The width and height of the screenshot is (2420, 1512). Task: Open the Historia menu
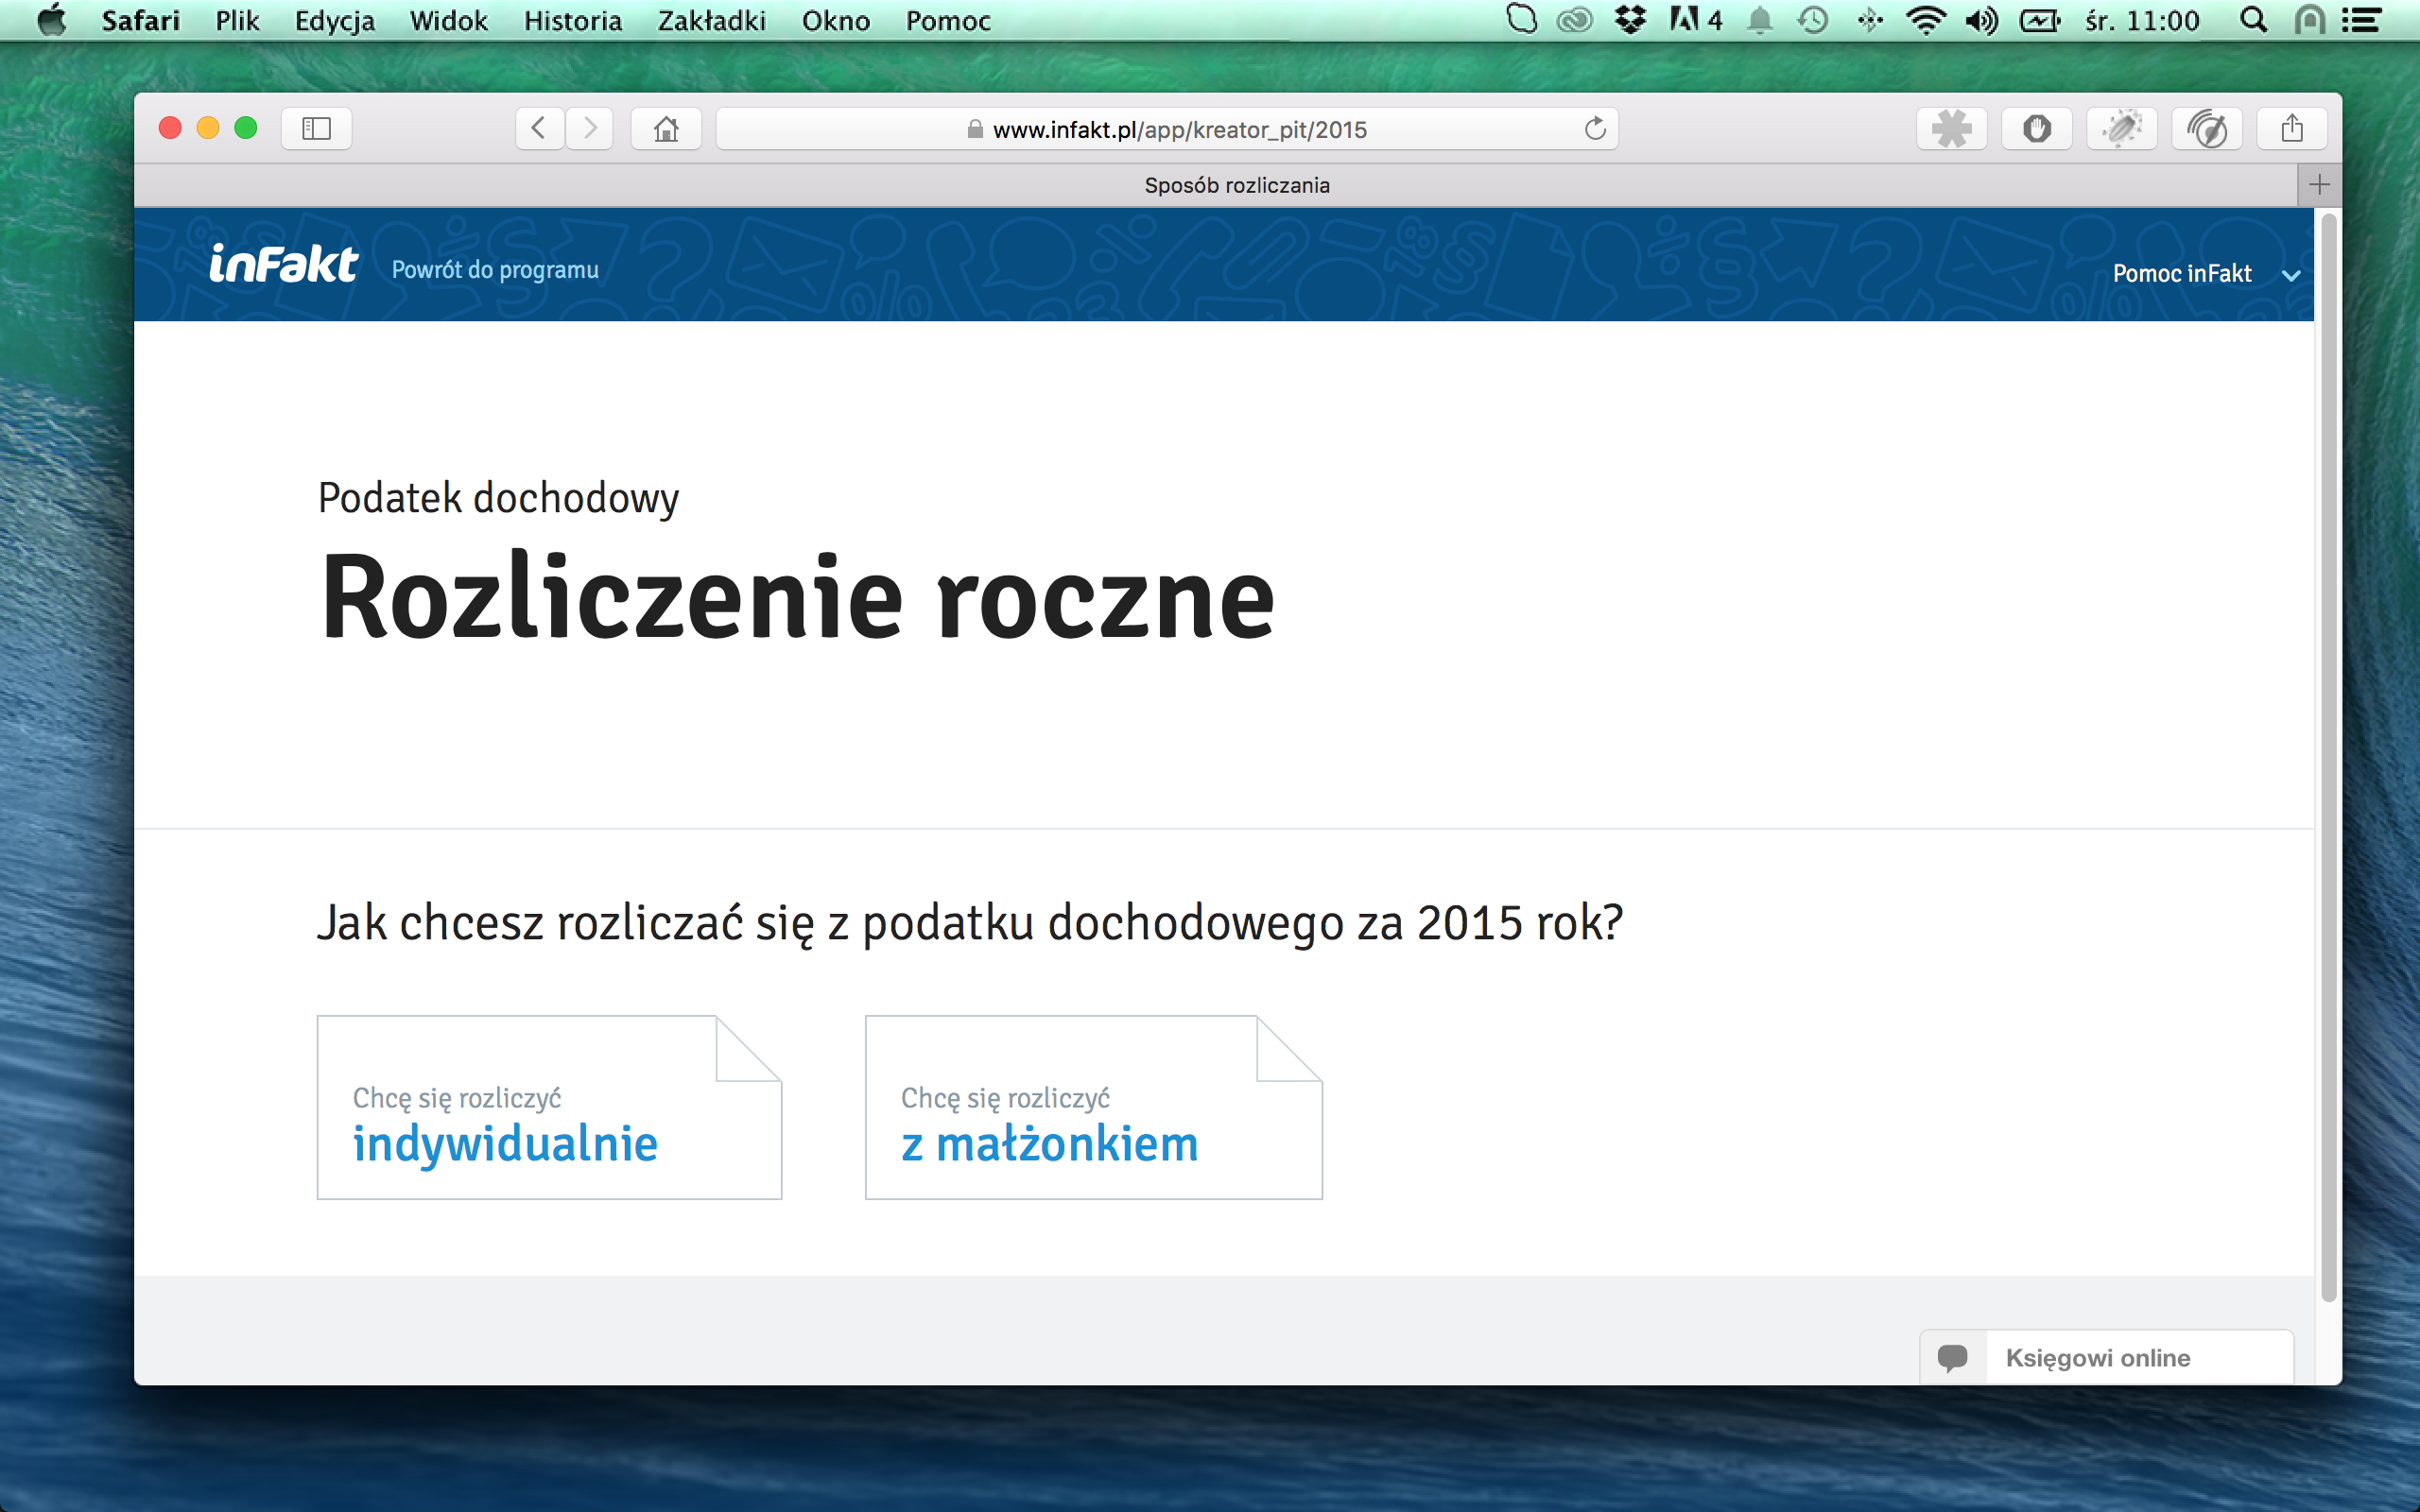pos(572,20)
